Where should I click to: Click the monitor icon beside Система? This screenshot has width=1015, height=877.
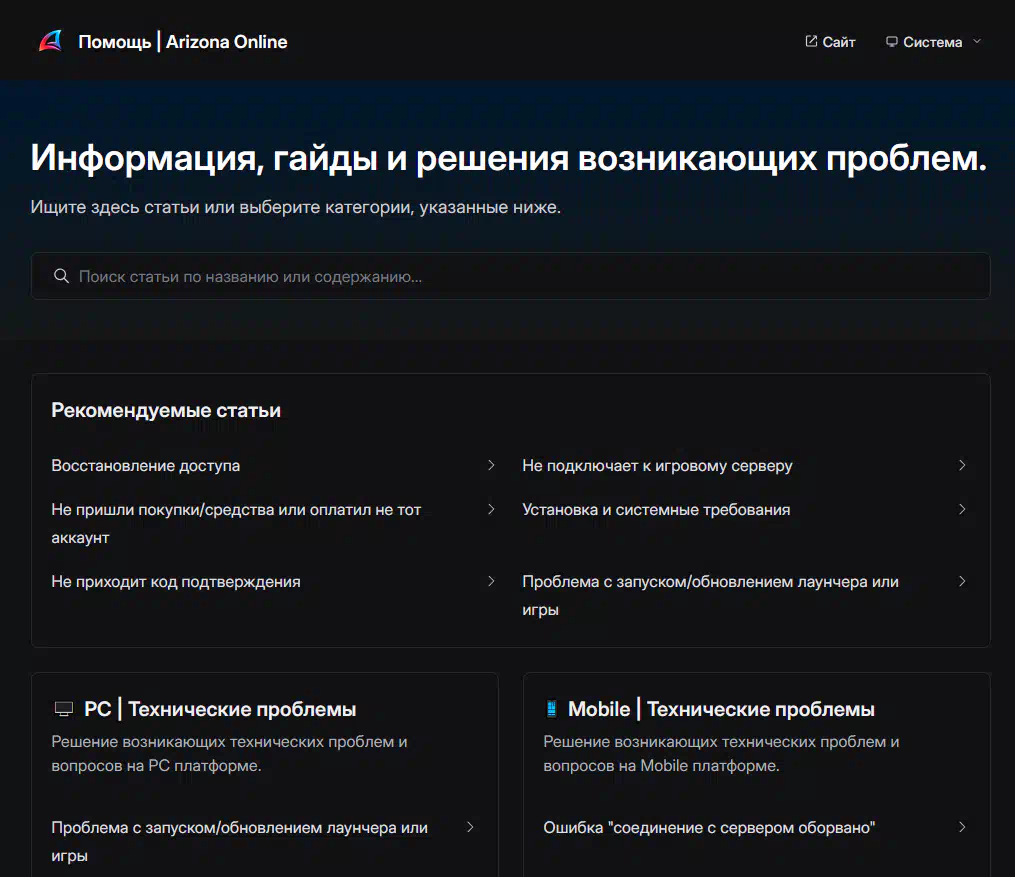[x=891, y=41]
